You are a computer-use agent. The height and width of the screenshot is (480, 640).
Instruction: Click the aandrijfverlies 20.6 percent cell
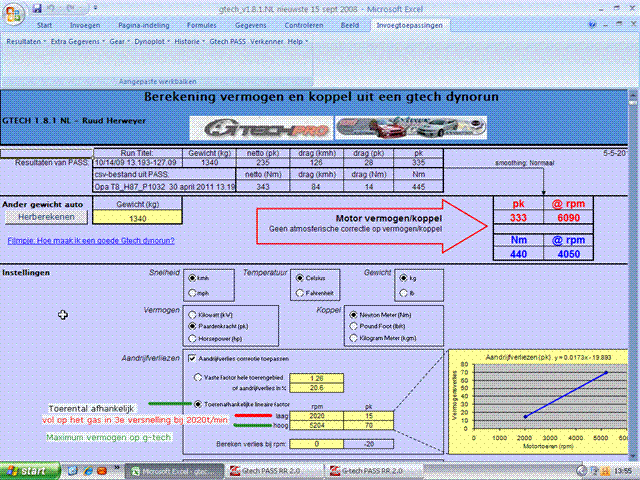pos(316,388)
